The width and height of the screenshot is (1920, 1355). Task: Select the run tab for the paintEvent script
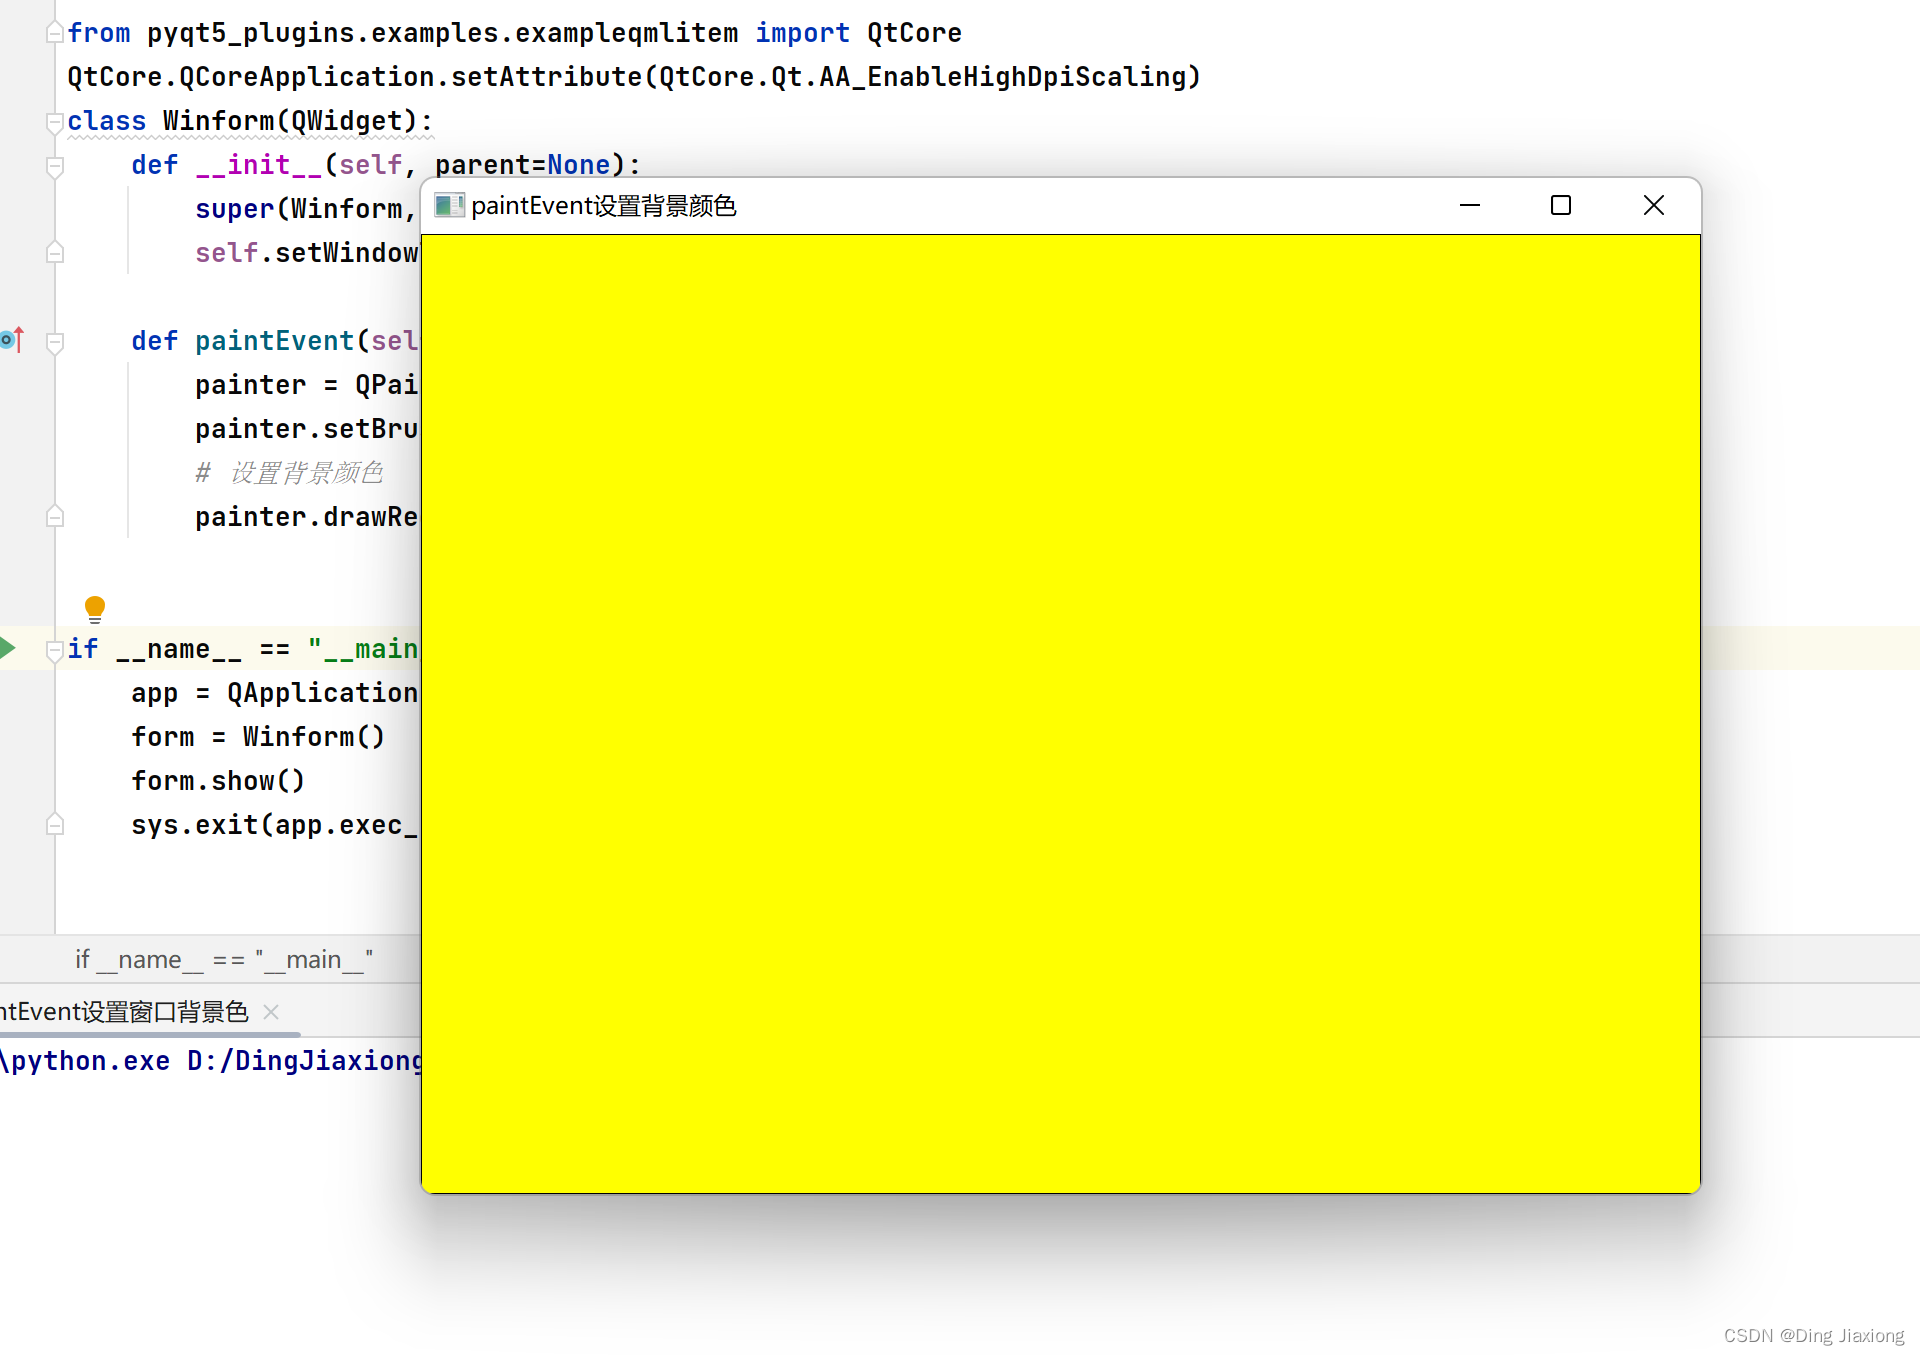pos(125,1012)
